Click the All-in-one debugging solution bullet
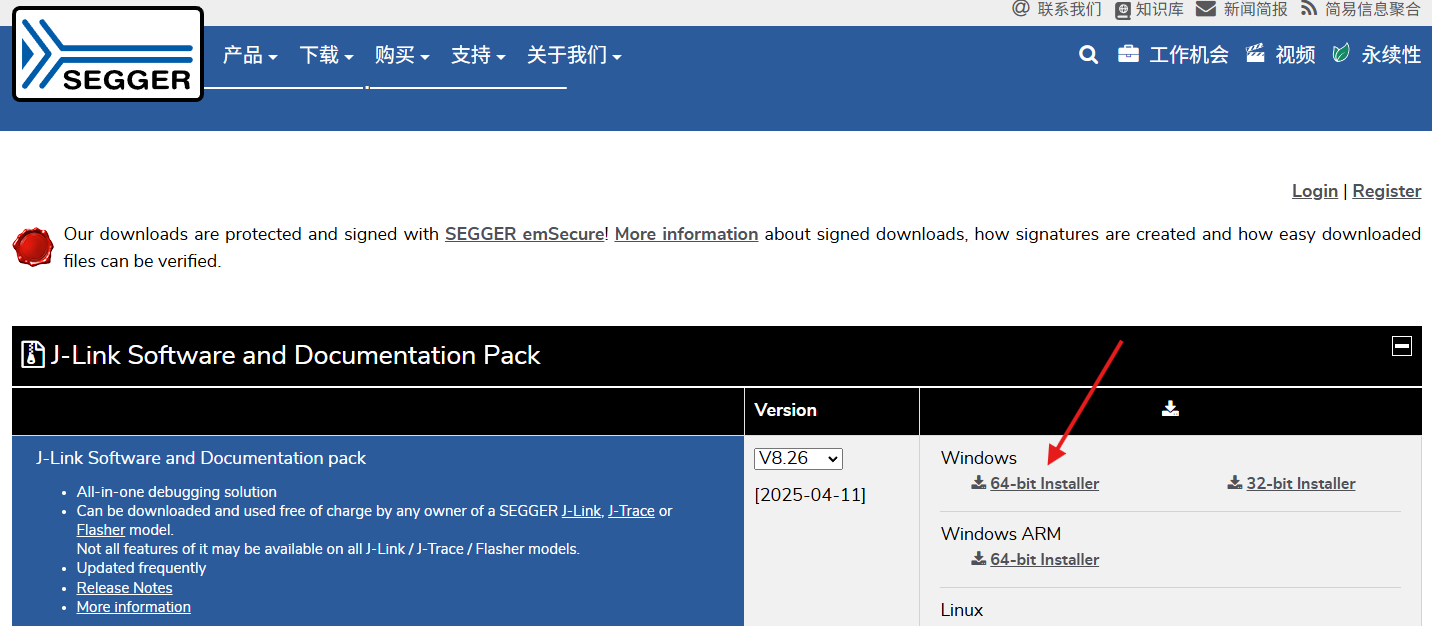The image size is (1432, 626). coord(177,492)
